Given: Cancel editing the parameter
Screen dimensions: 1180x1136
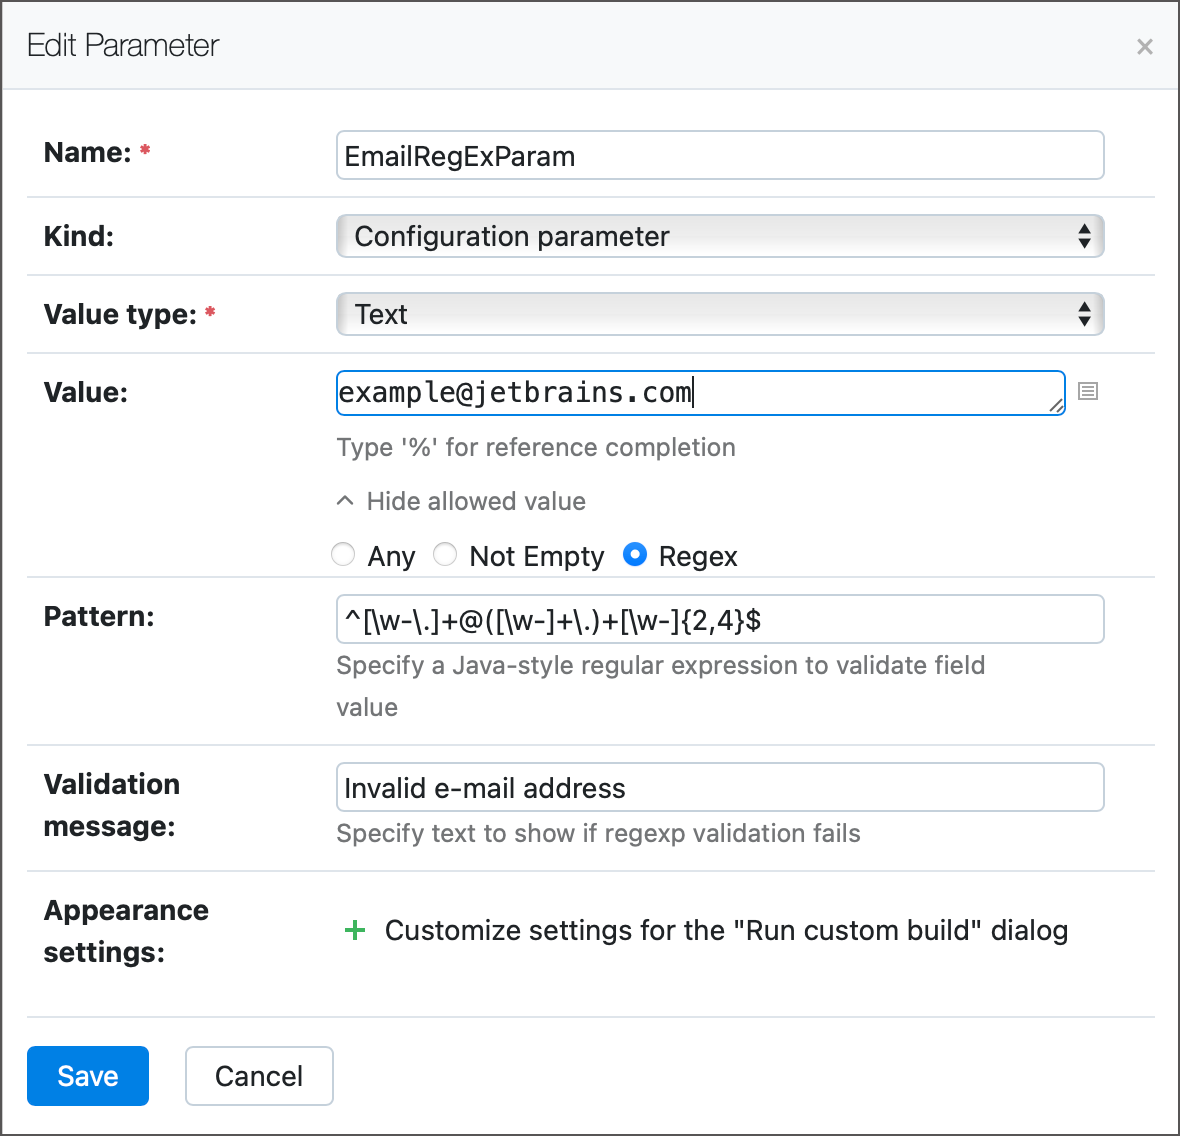Looking at the screenshot, I should point(259,1076).
